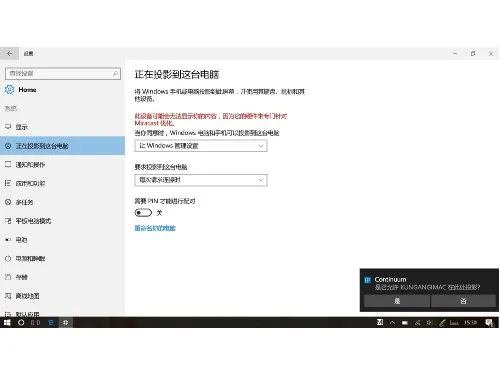The width and height of the screenshot is (500, 375).
Task: Click the input language indicator in the tray
Action: point(454,323)
